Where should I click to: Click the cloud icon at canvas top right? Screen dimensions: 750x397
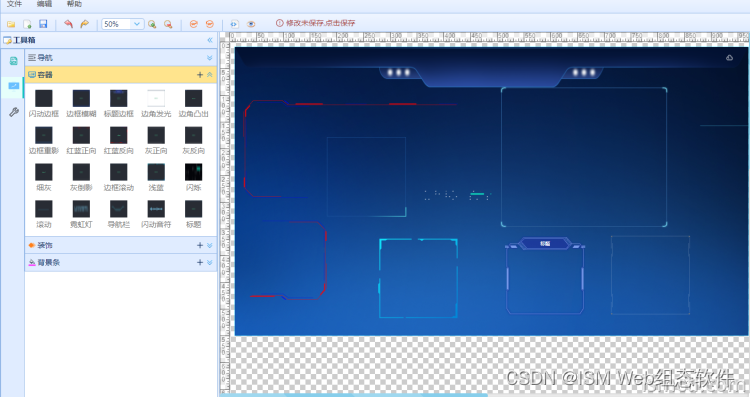click(x=729, y=57)
